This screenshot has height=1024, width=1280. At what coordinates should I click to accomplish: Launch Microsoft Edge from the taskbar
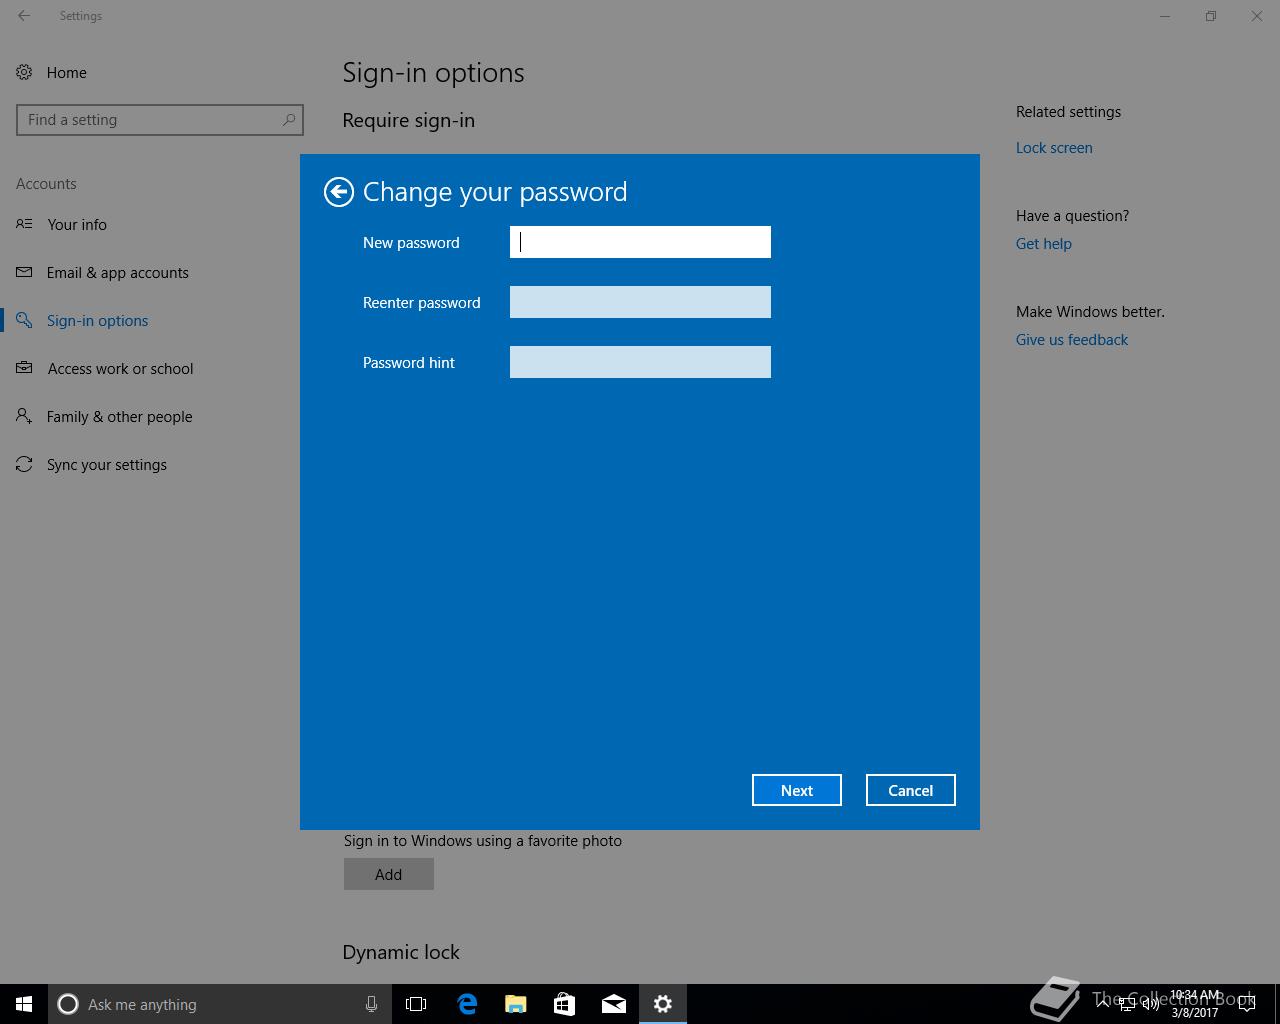coord(467,1004)
